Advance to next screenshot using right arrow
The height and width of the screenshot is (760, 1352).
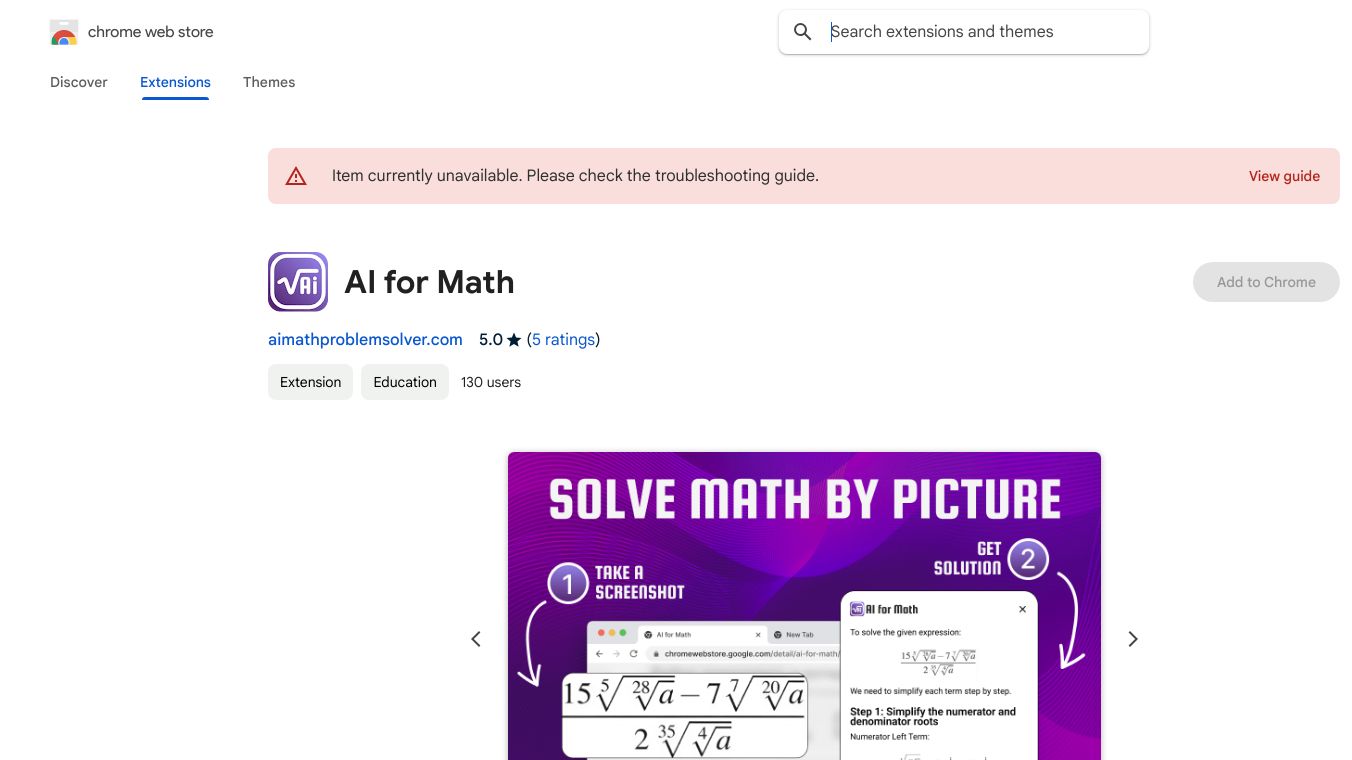[1133, 639]
